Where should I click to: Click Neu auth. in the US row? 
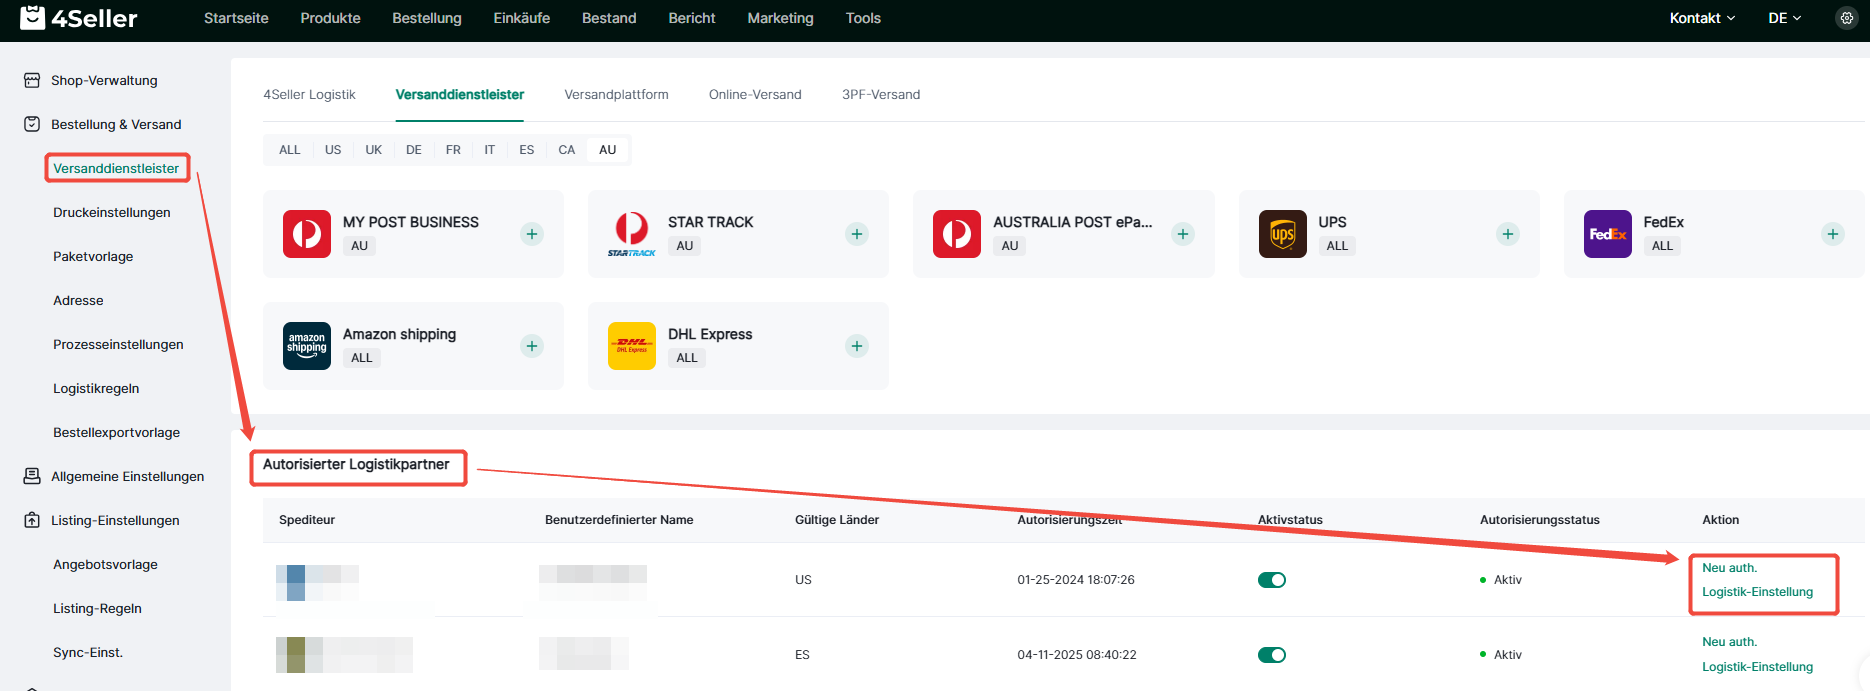click(1729, 568)
